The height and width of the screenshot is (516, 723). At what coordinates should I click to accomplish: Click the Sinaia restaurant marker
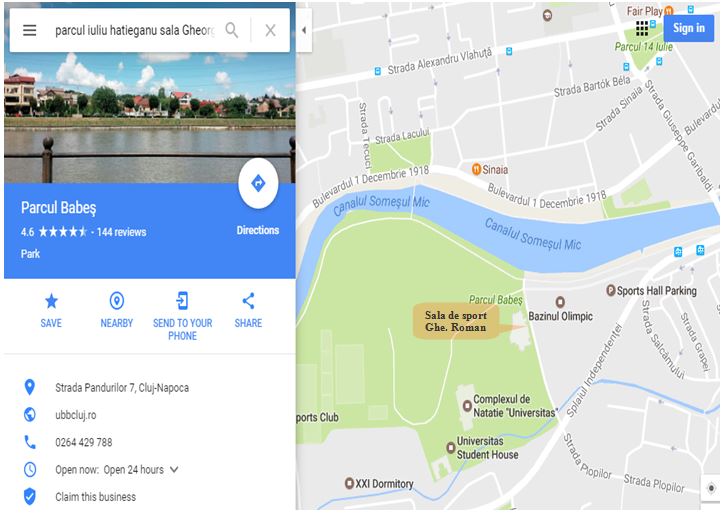477,169
